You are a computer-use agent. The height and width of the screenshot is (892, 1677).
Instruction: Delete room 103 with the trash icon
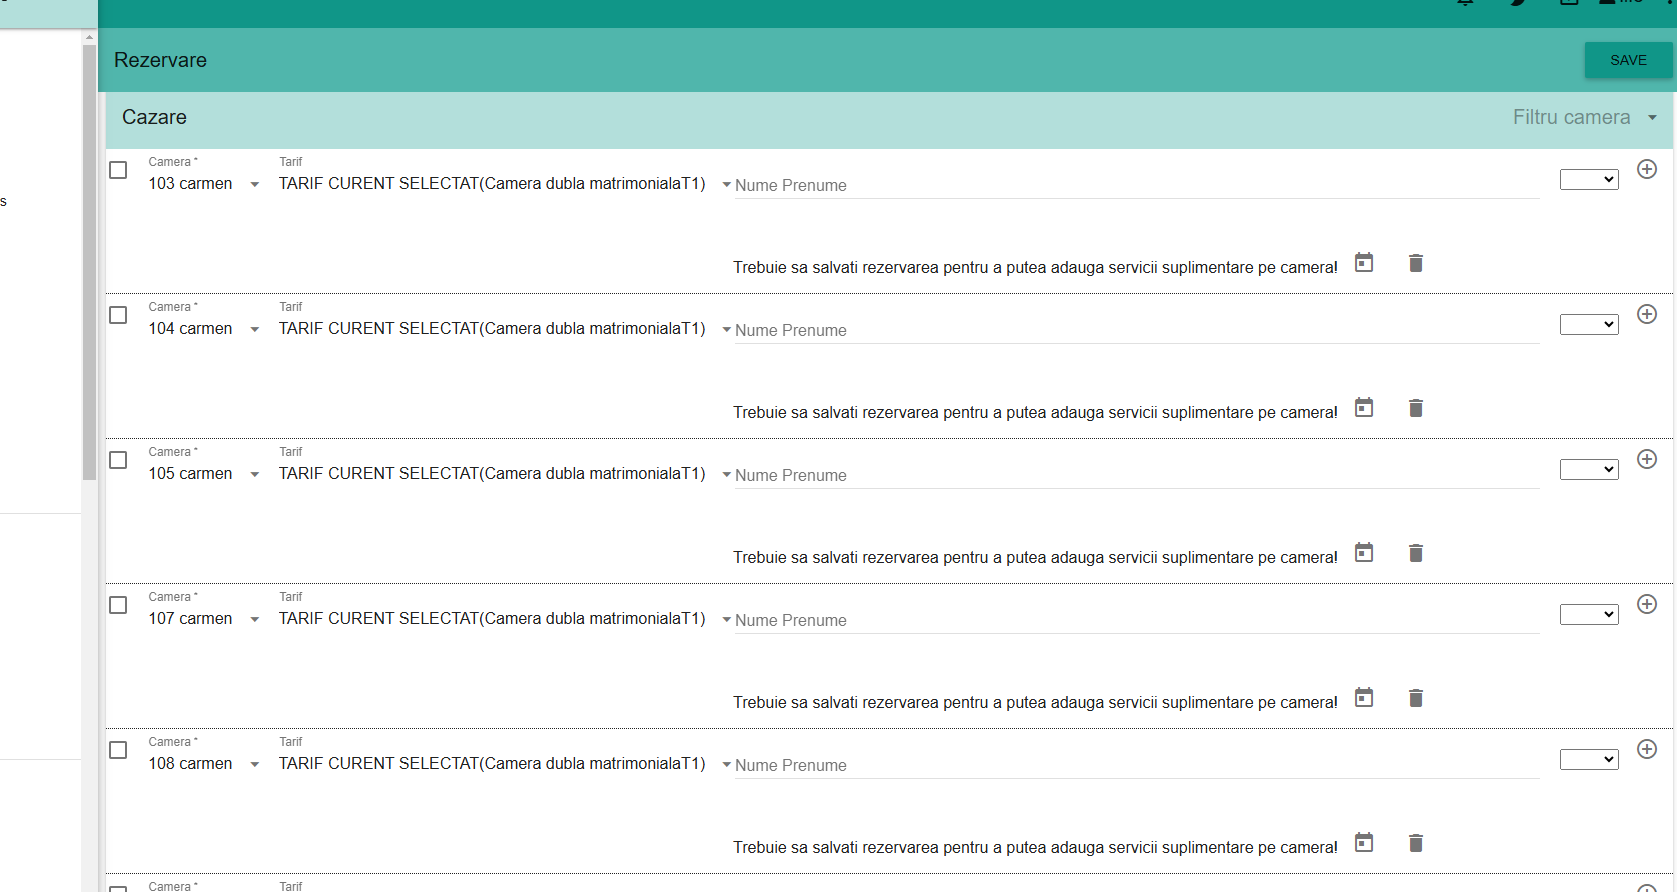point(1416,263)
